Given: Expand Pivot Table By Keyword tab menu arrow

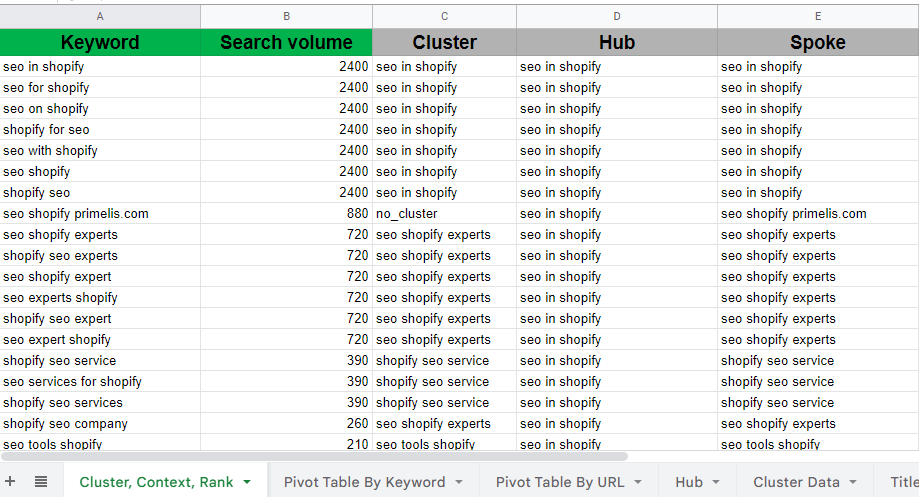Looking at the screenshot, I should (458, 482).
